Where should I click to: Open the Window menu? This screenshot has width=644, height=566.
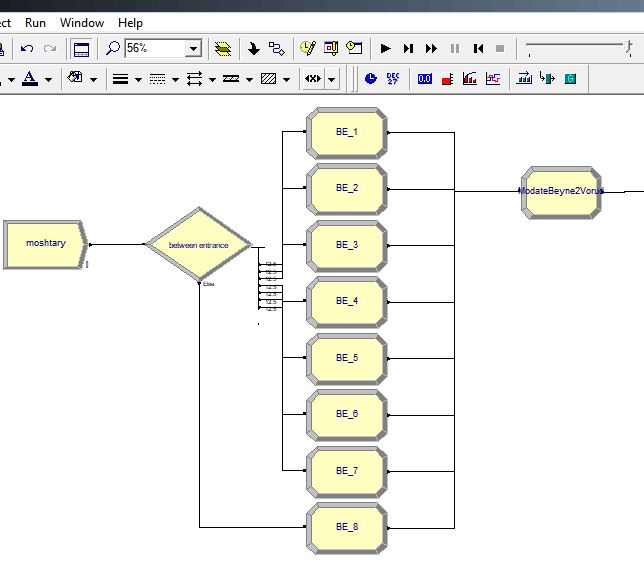click(x=82, y=23)
